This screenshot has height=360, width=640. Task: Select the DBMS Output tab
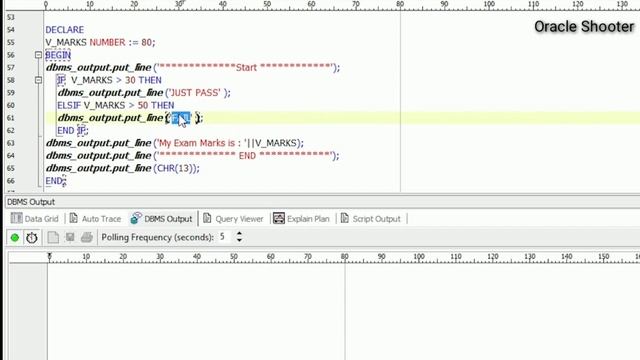click(x=162, y=219)
